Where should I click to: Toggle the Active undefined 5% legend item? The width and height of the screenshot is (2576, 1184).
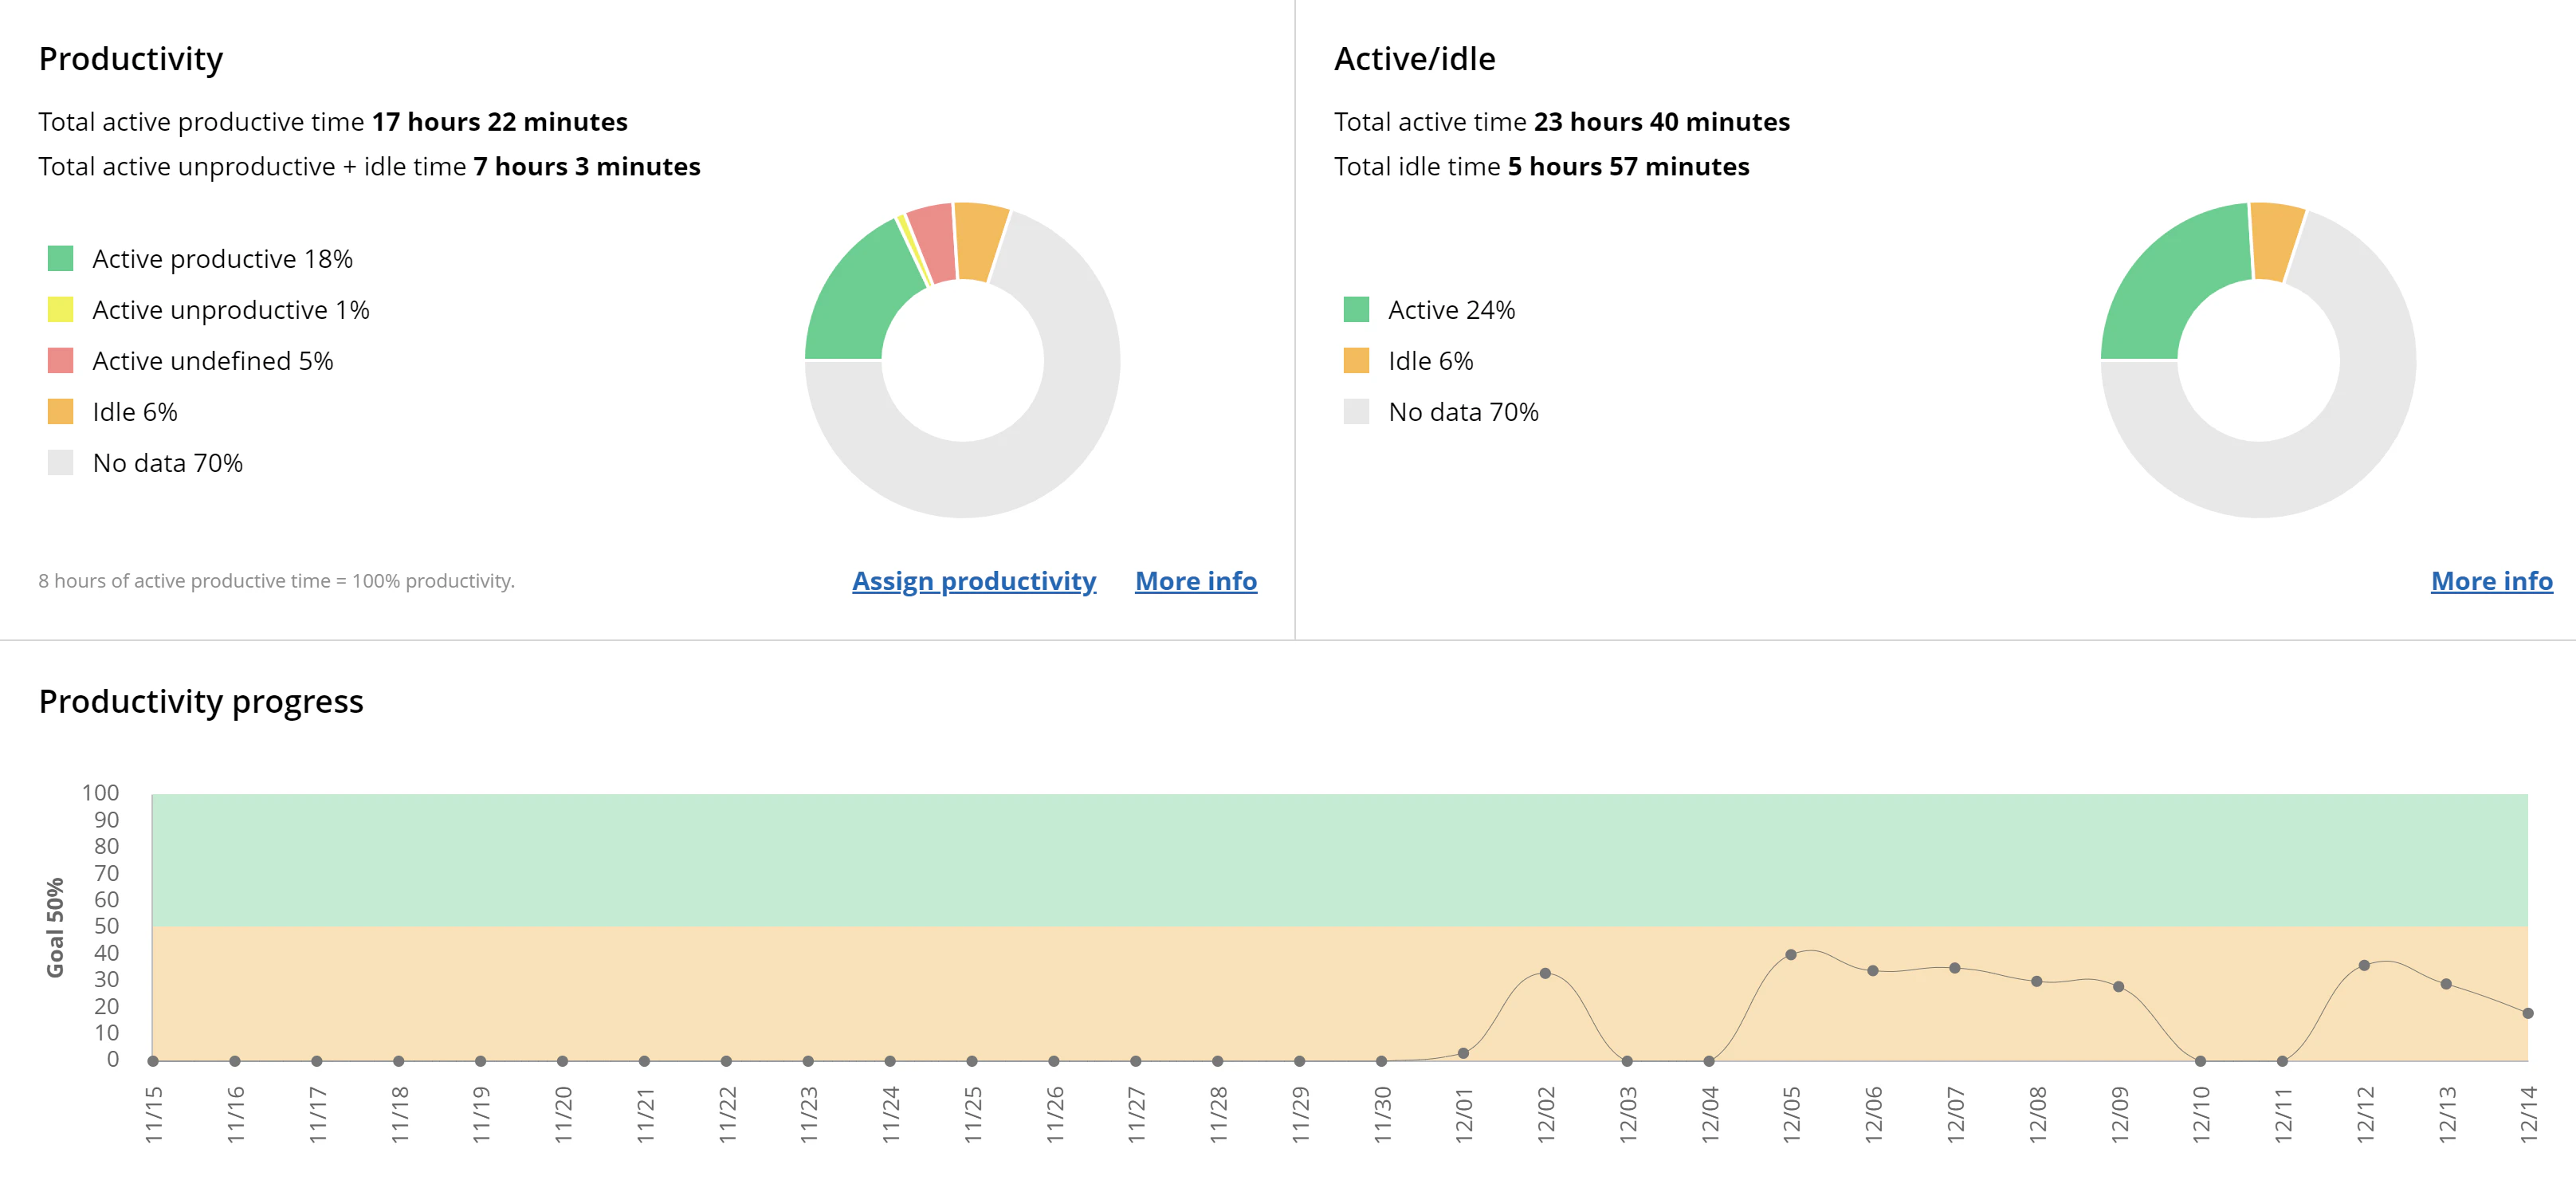60,360
